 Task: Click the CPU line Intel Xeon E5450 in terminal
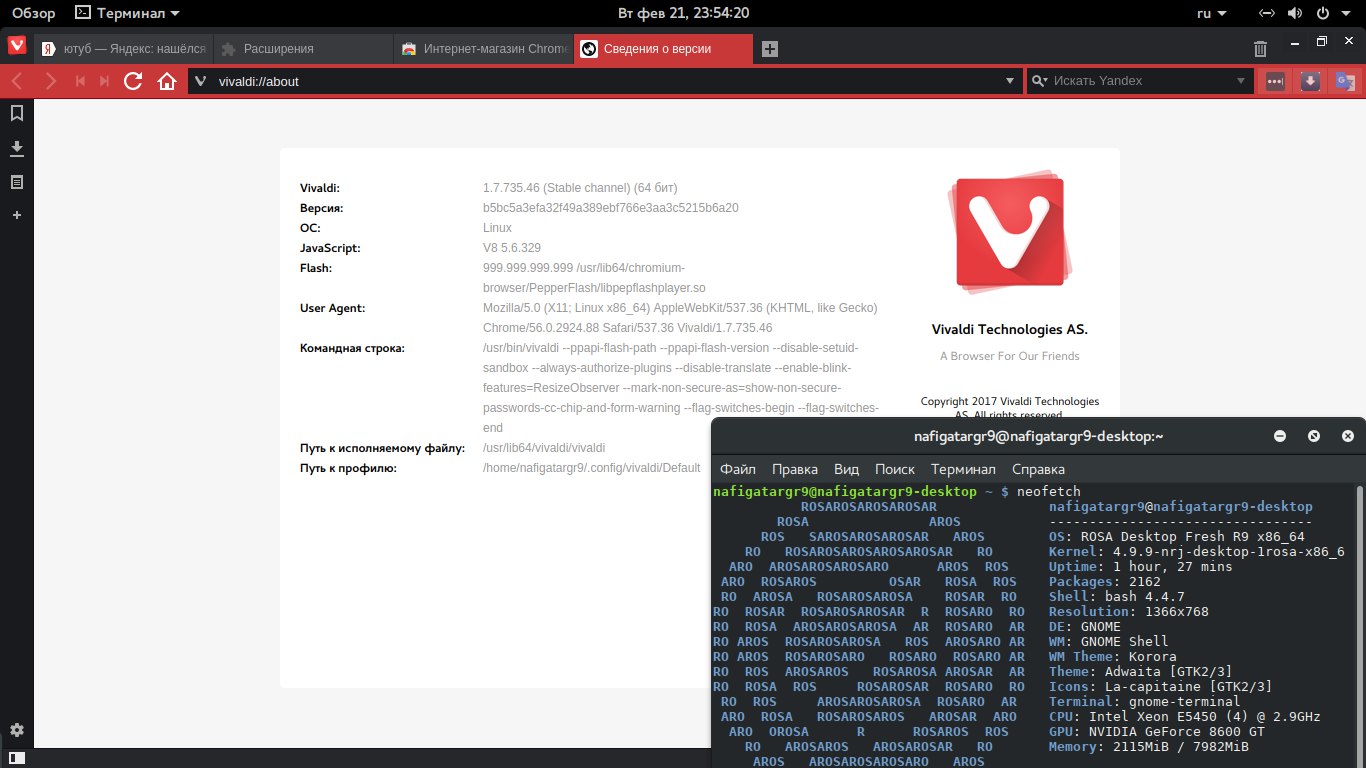[1185, 717]
